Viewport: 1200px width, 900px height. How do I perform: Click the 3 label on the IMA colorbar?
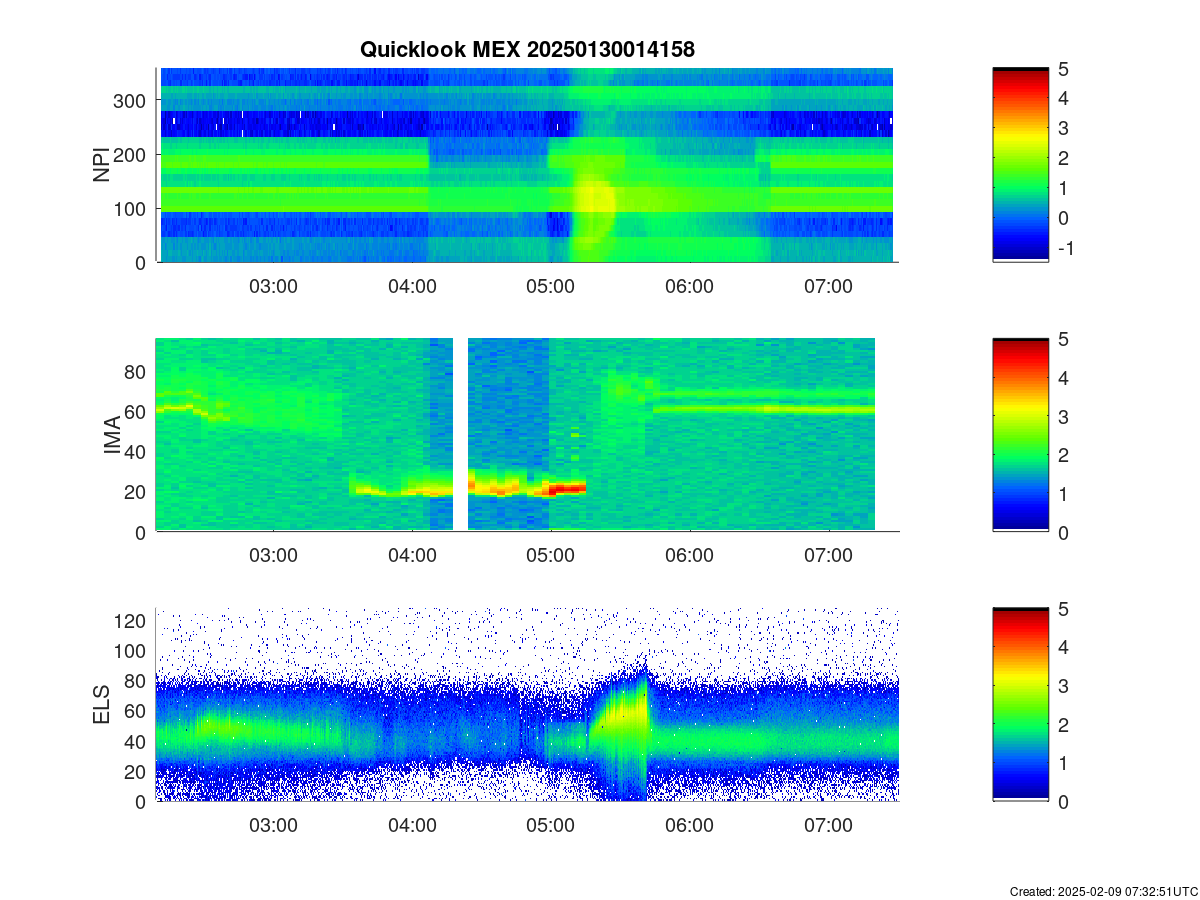pyautogui.click(x=1064, y=416)
